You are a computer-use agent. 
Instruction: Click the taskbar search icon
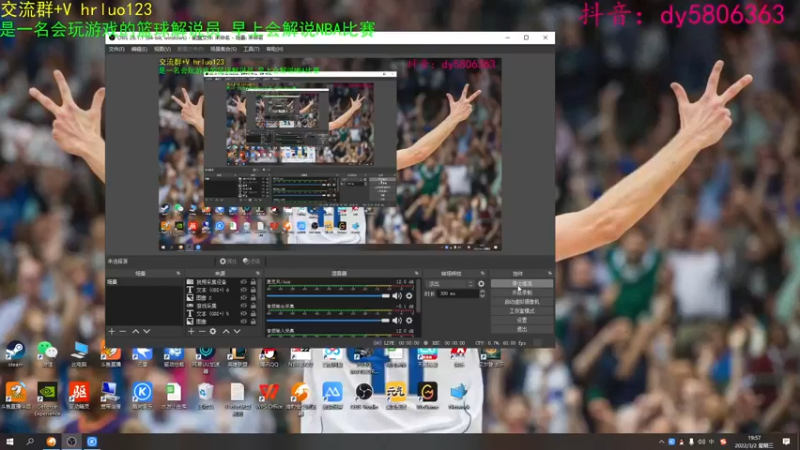click(x=30, y=441)
